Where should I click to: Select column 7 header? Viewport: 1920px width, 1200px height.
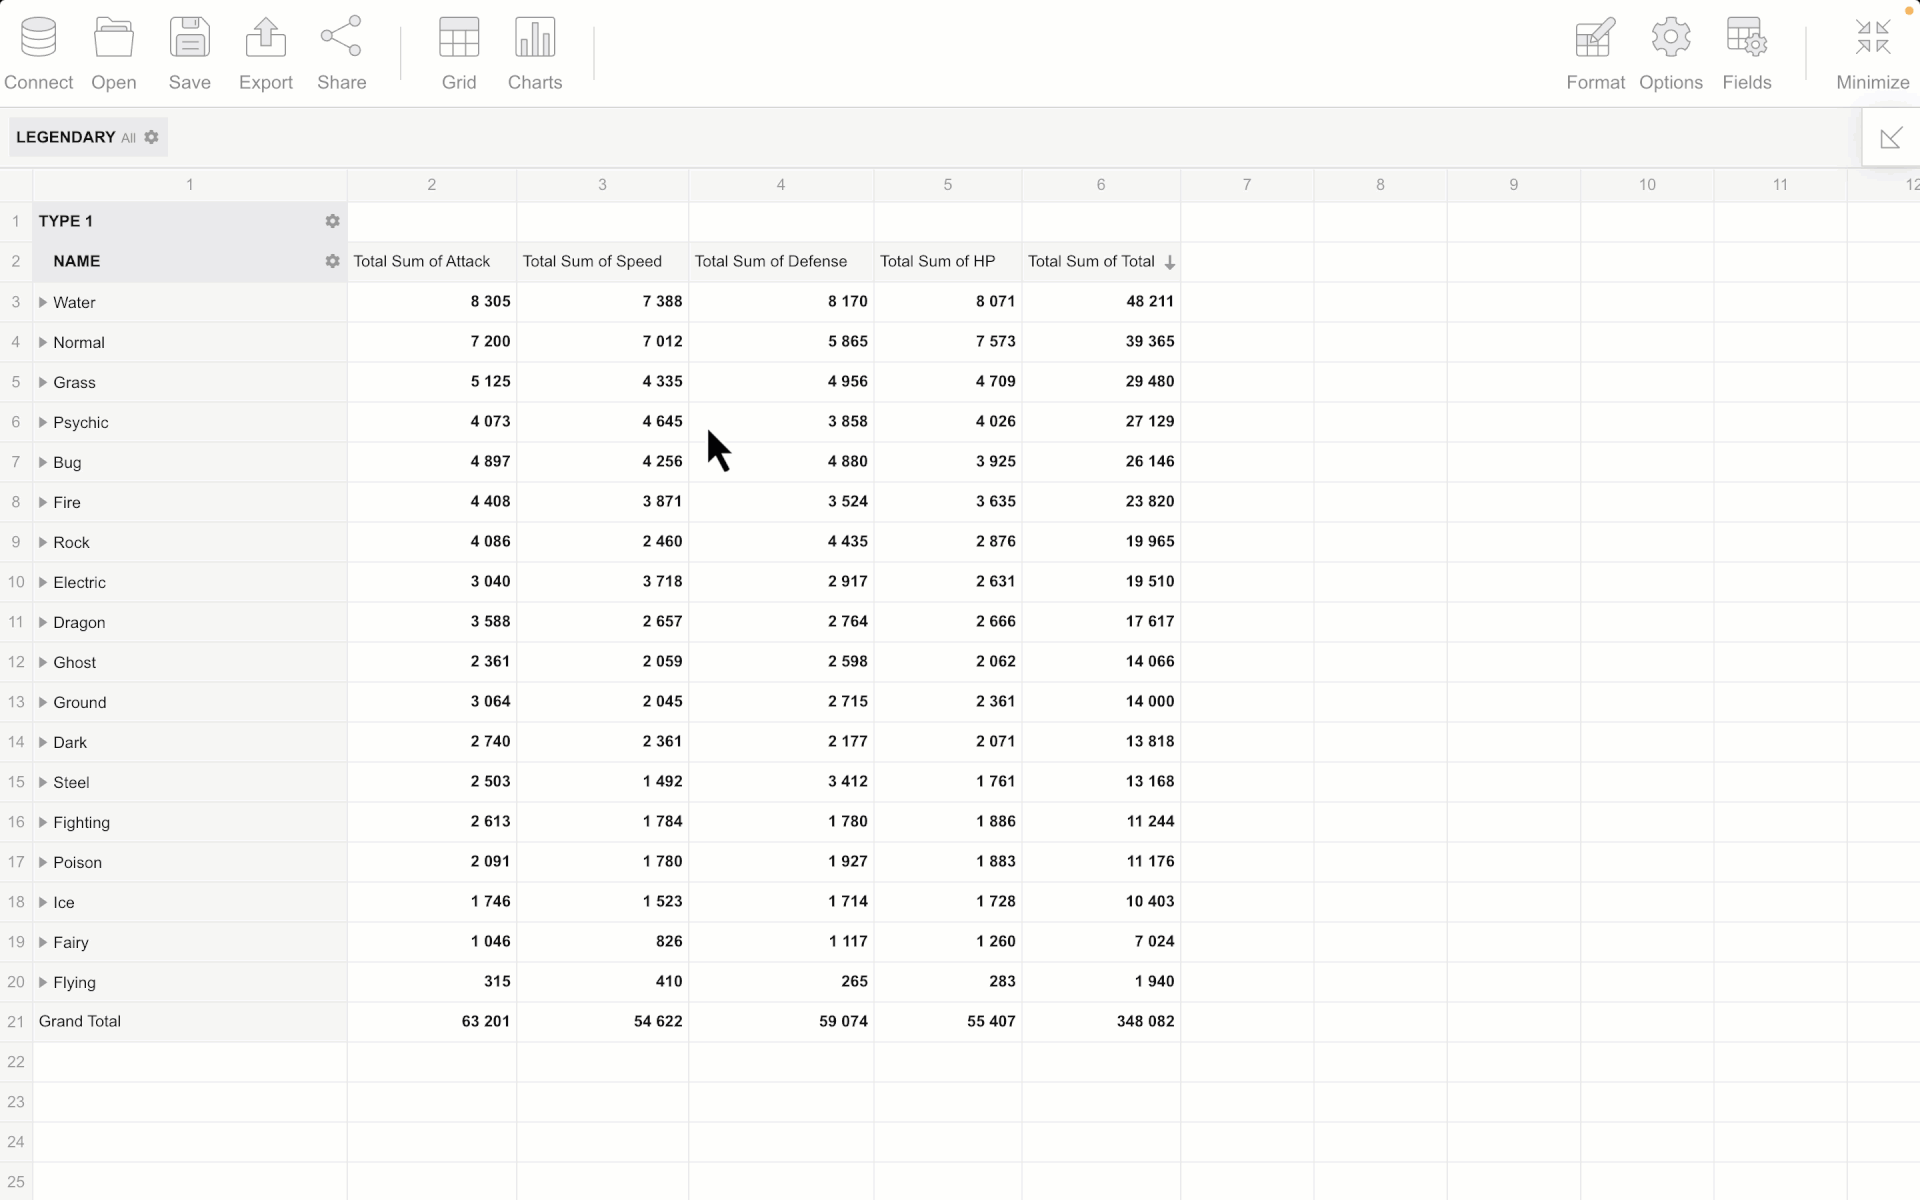[1247, 184]
